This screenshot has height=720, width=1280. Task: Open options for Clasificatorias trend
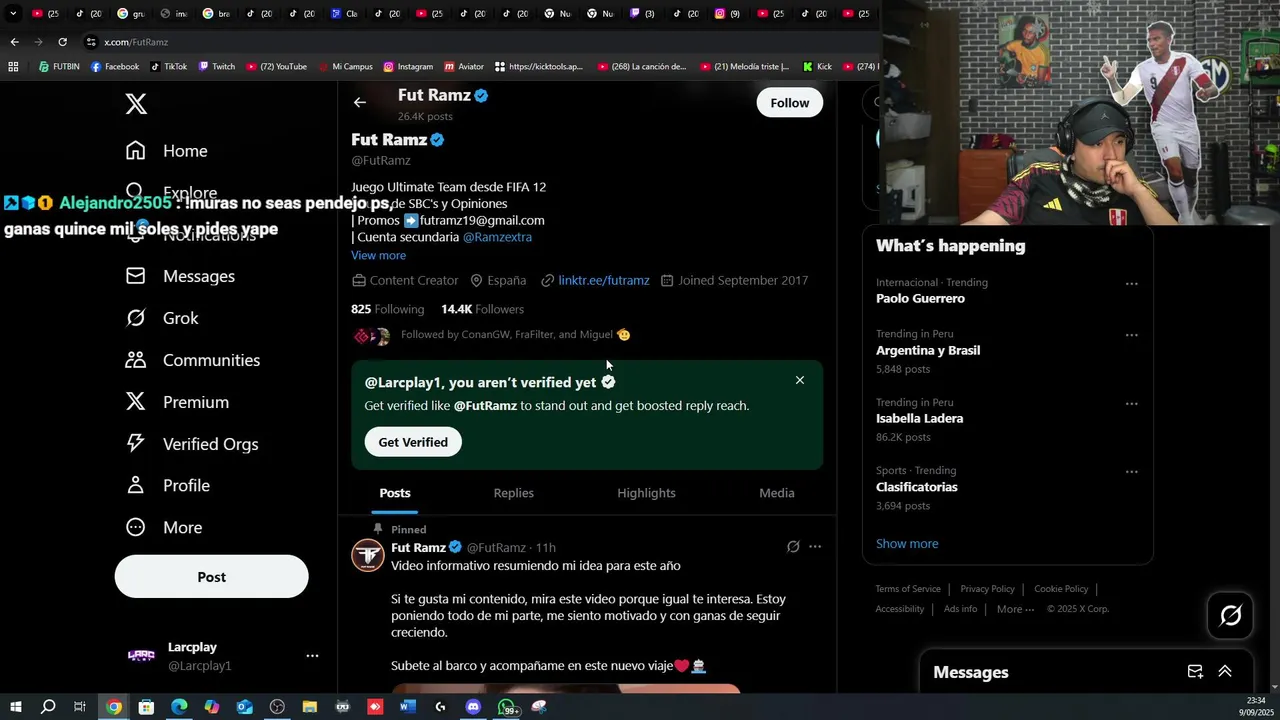coord(1132,472)
